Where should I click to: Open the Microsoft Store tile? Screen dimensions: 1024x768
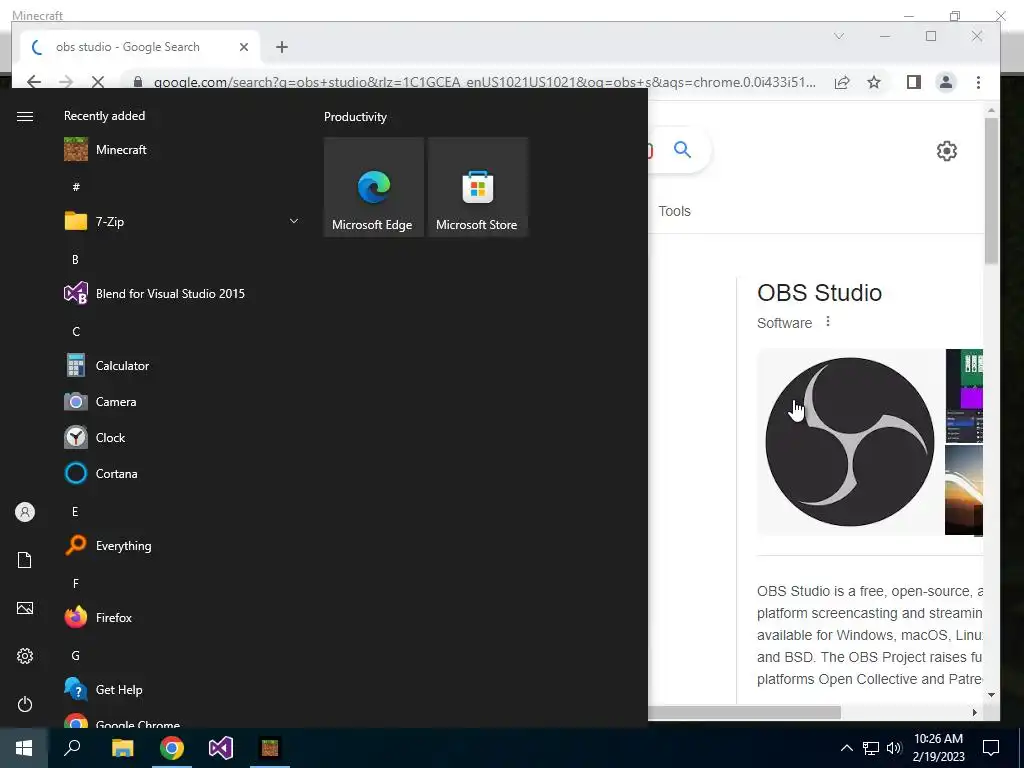[477, 187]
